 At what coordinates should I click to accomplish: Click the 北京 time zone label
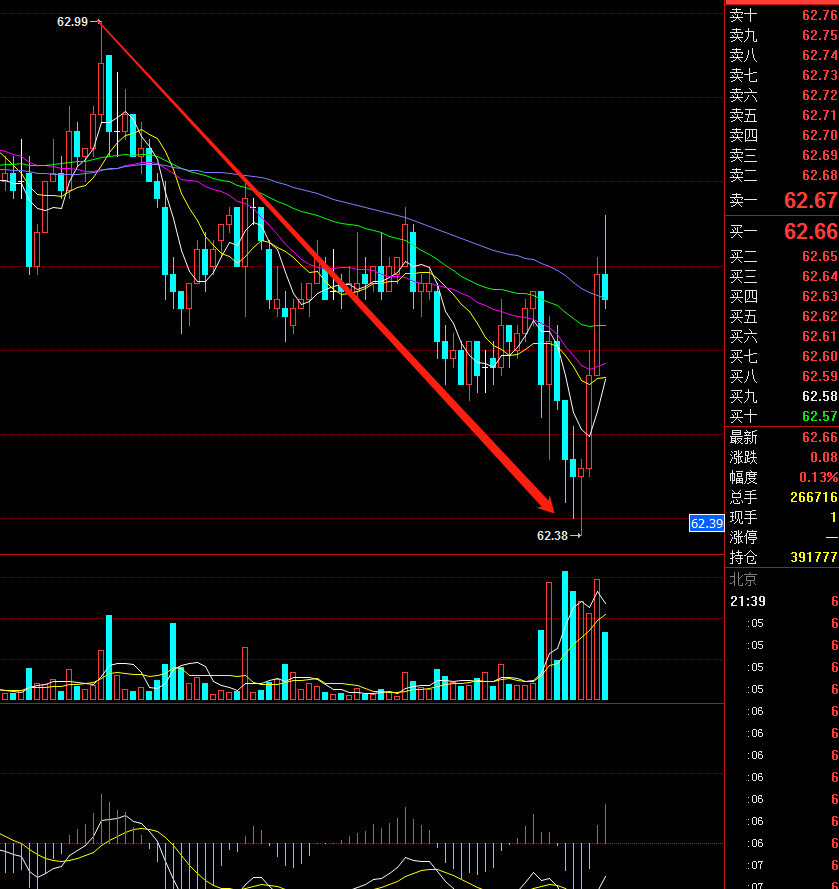(x=743, y=579)
